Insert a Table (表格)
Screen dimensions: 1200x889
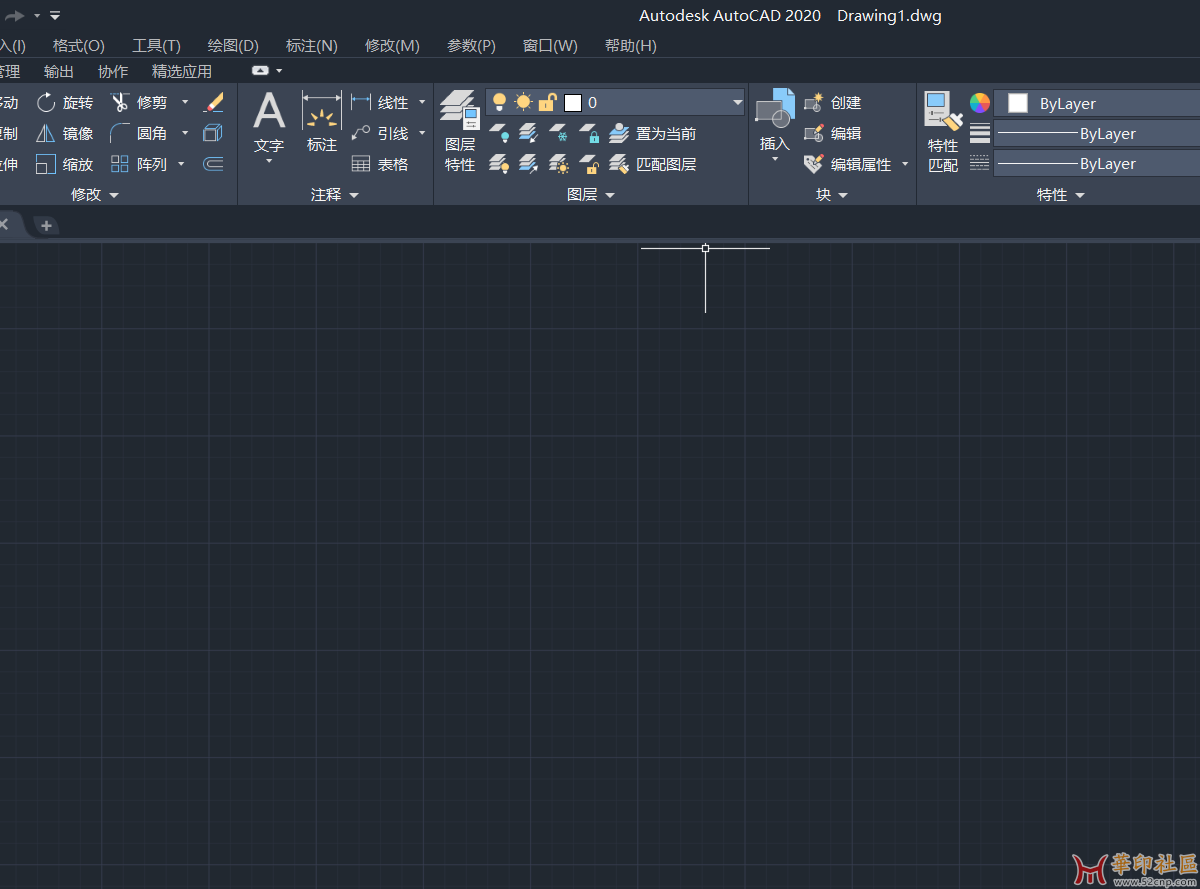point(380,164)
